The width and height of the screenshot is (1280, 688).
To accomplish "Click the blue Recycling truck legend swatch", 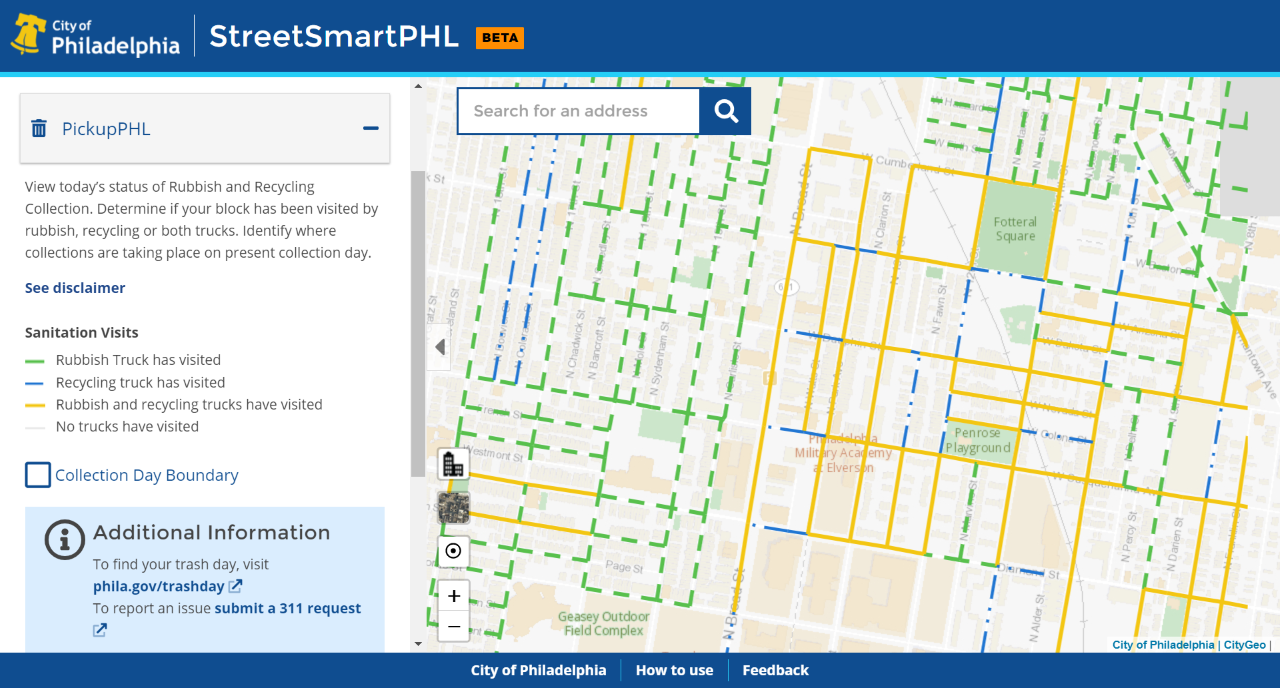I will (x=35, y=383).
